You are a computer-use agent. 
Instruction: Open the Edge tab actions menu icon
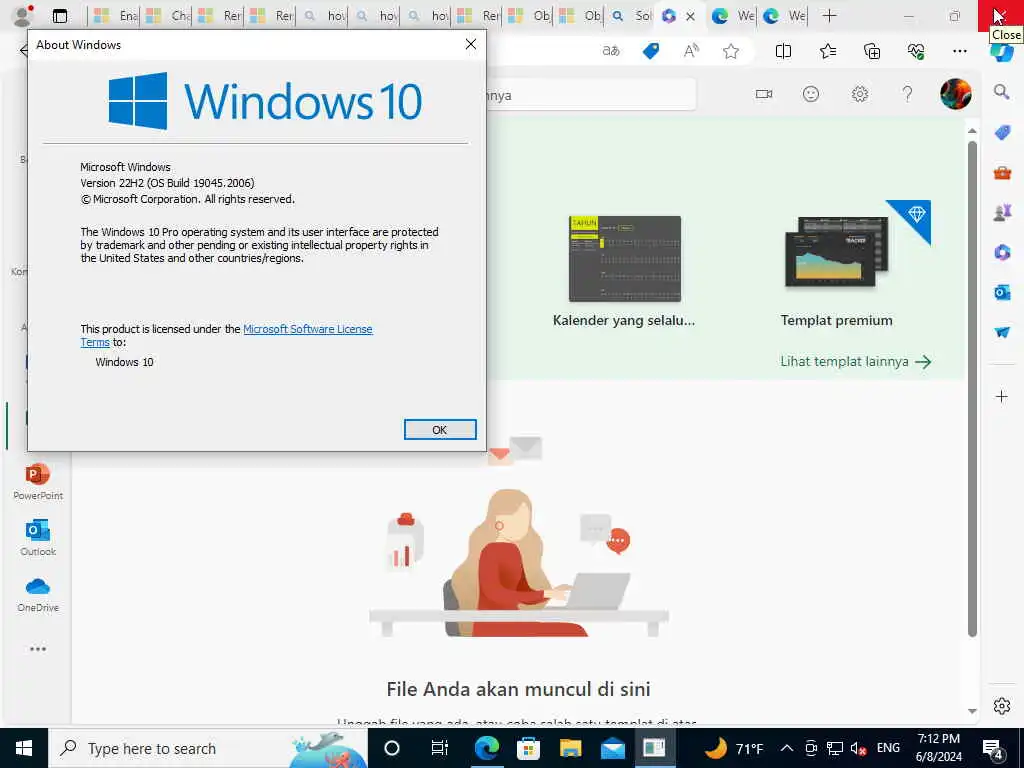(59, 16)
